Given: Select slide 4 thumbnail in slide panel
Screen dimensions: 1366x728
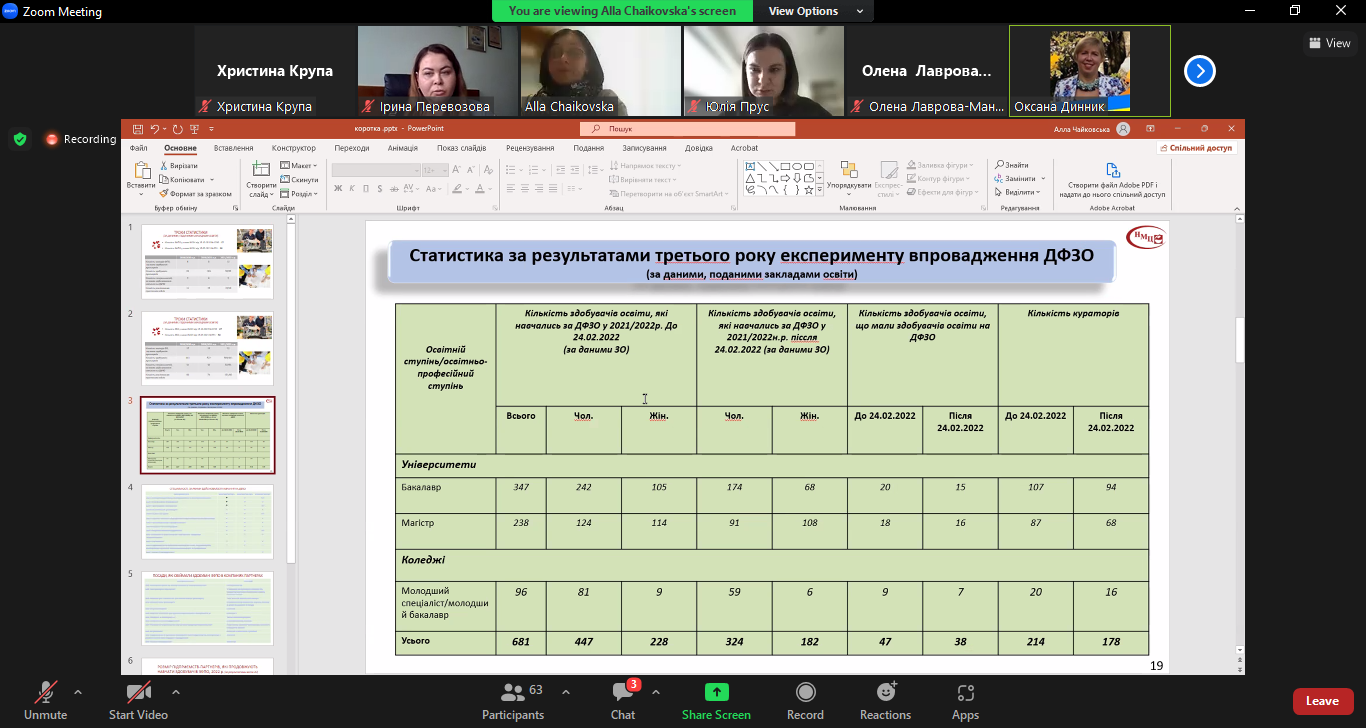Looking at the screenshot, I should (207, 521).
